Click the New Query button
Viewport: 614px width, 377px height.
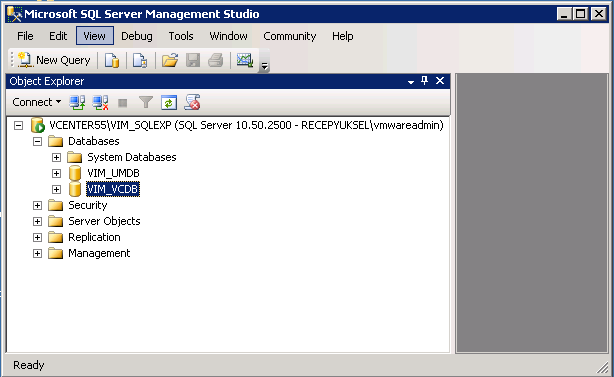(54, 60)
